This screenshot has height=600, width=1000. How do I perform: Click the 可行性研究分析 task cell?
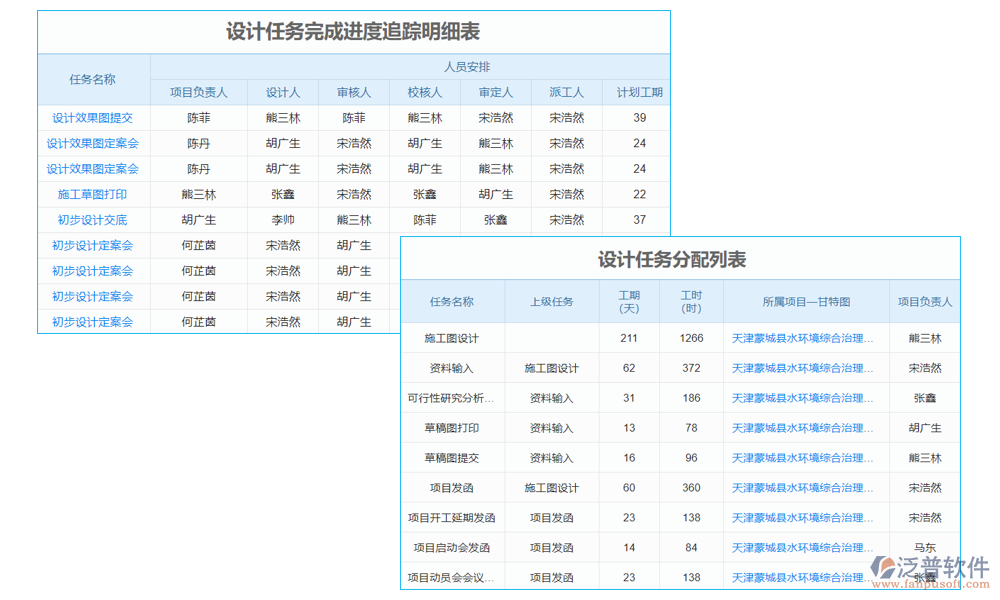click(453, 398)
